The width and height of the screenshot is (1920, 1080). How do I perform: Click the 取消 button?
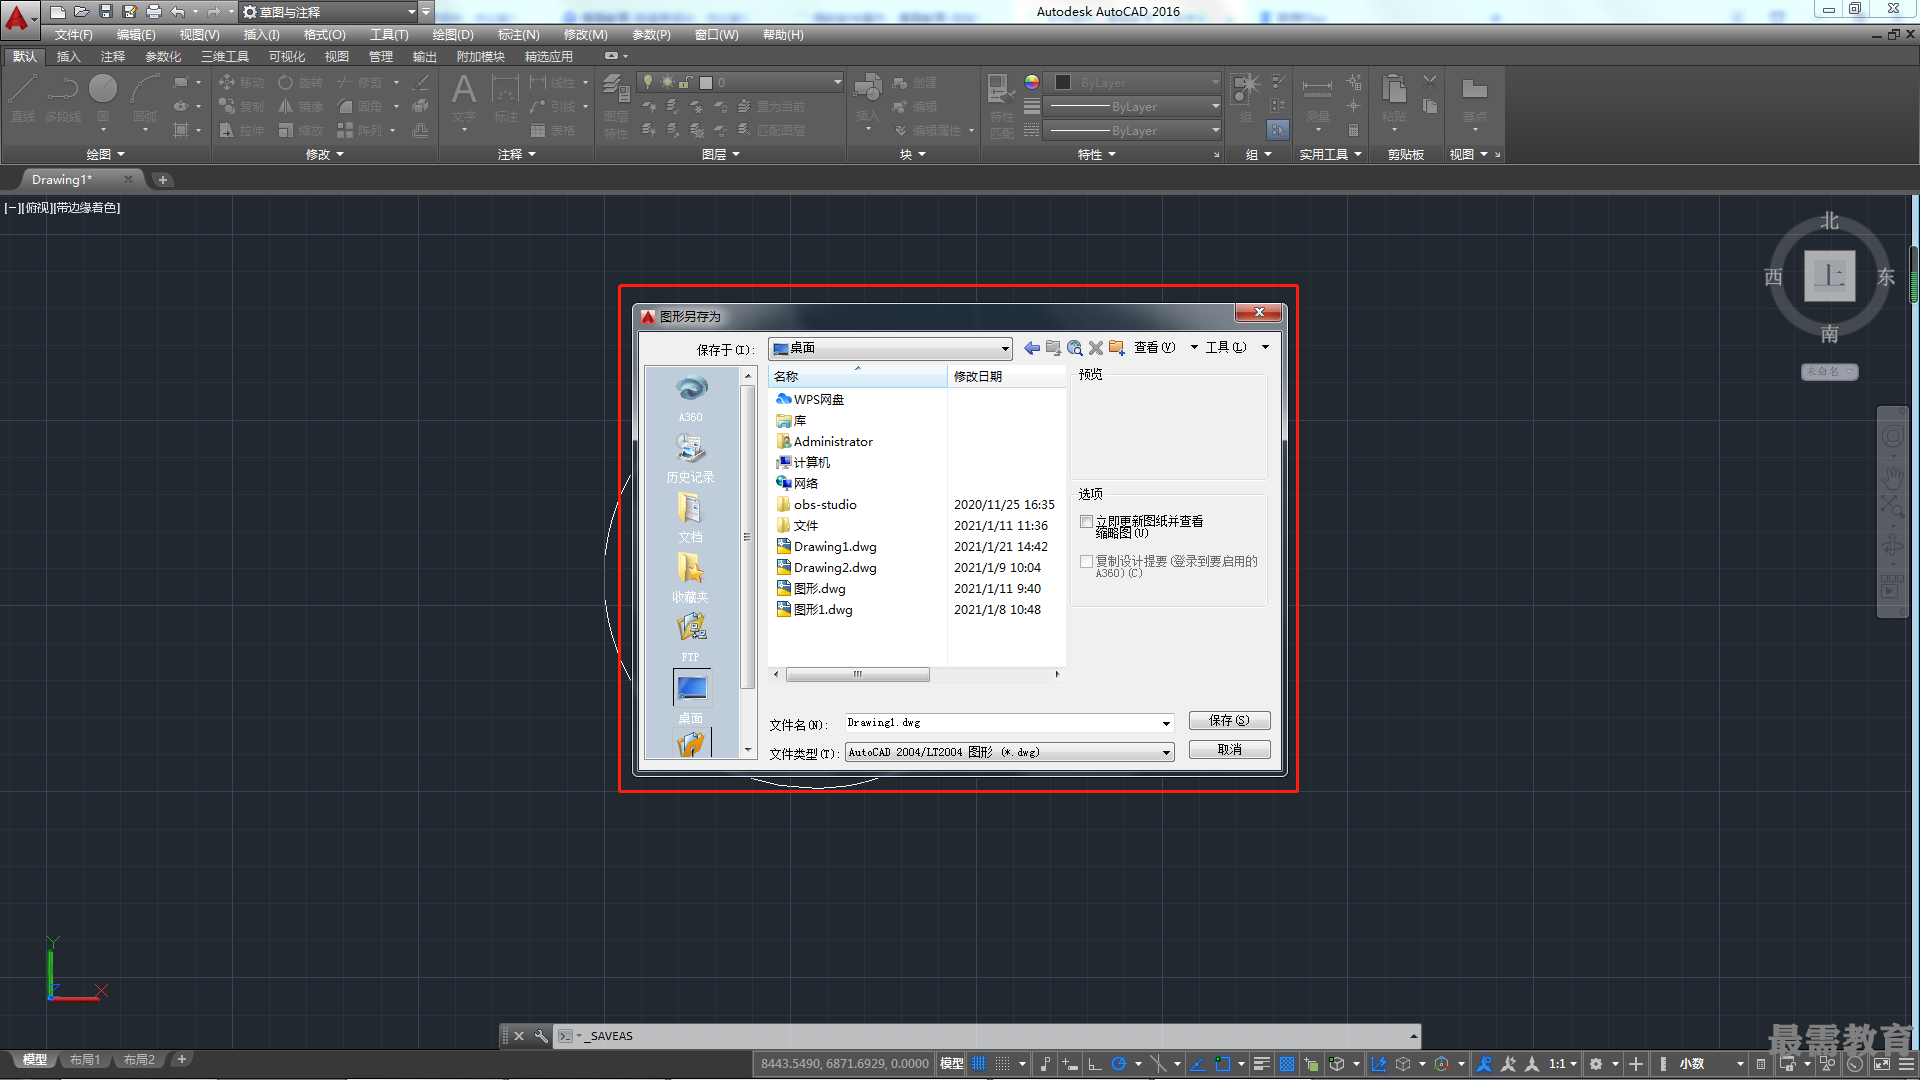(1229, 750)
